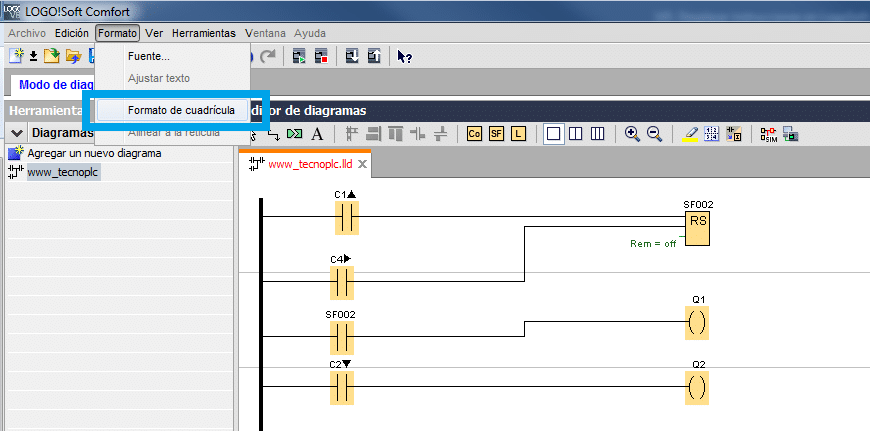
Task: Click the close file folder icon
Action: (73, 55)
